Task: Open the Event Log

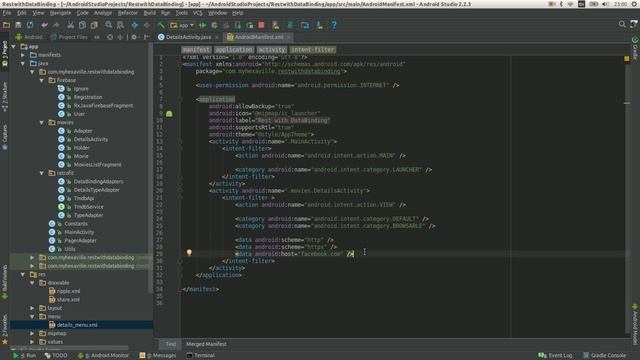Action: 556,356
